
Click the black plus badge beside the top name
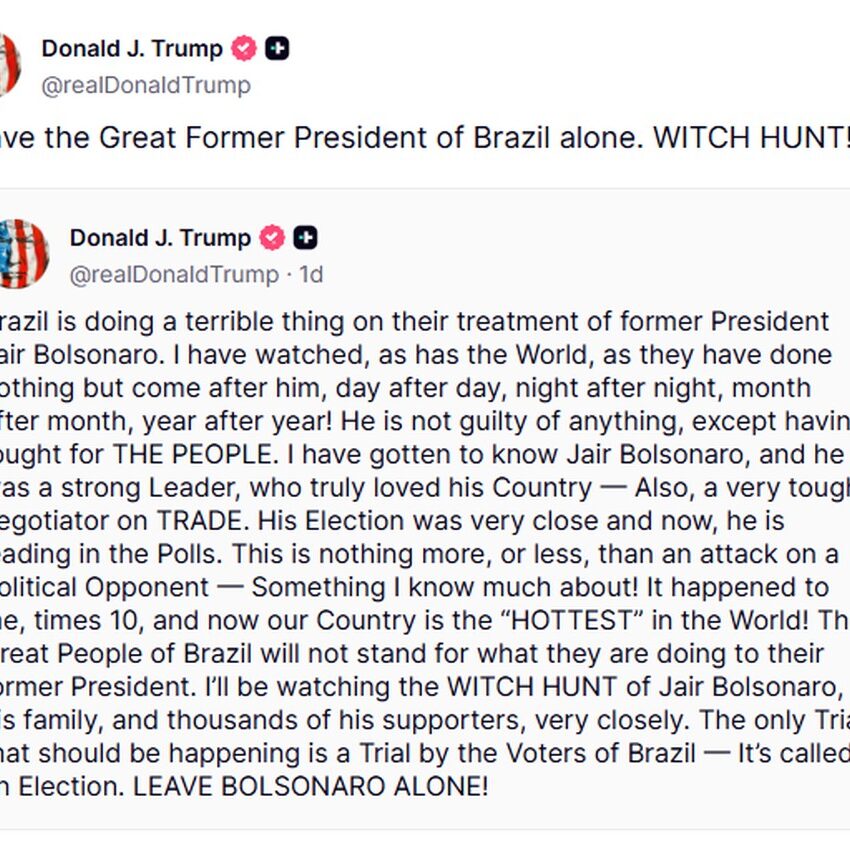click(x=277, y=49)
